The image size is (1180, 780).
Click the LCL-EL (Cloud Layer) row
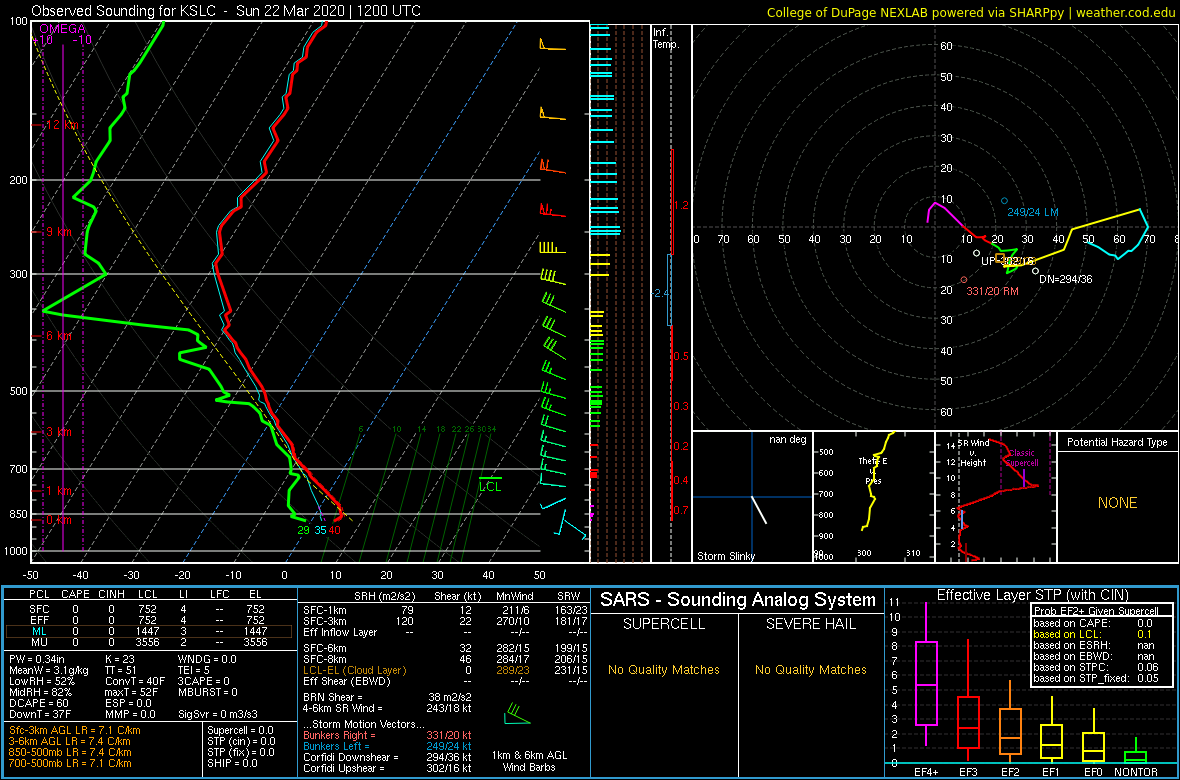coord(446,670)
